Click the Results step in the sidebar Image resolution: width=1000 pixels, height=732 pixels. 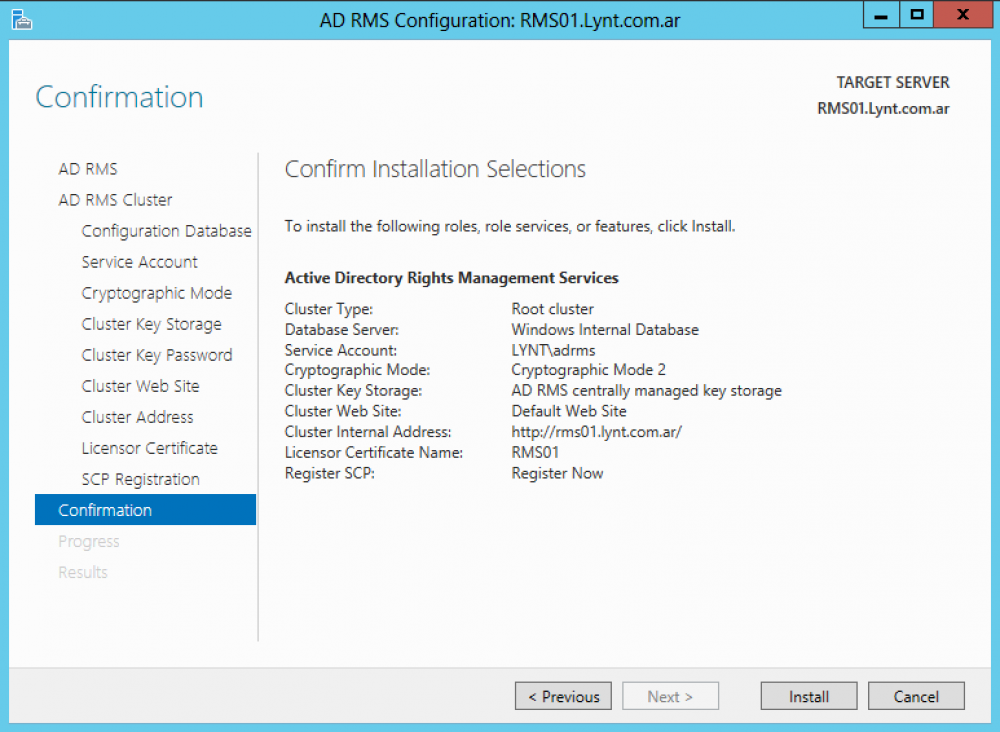point(83,573)
